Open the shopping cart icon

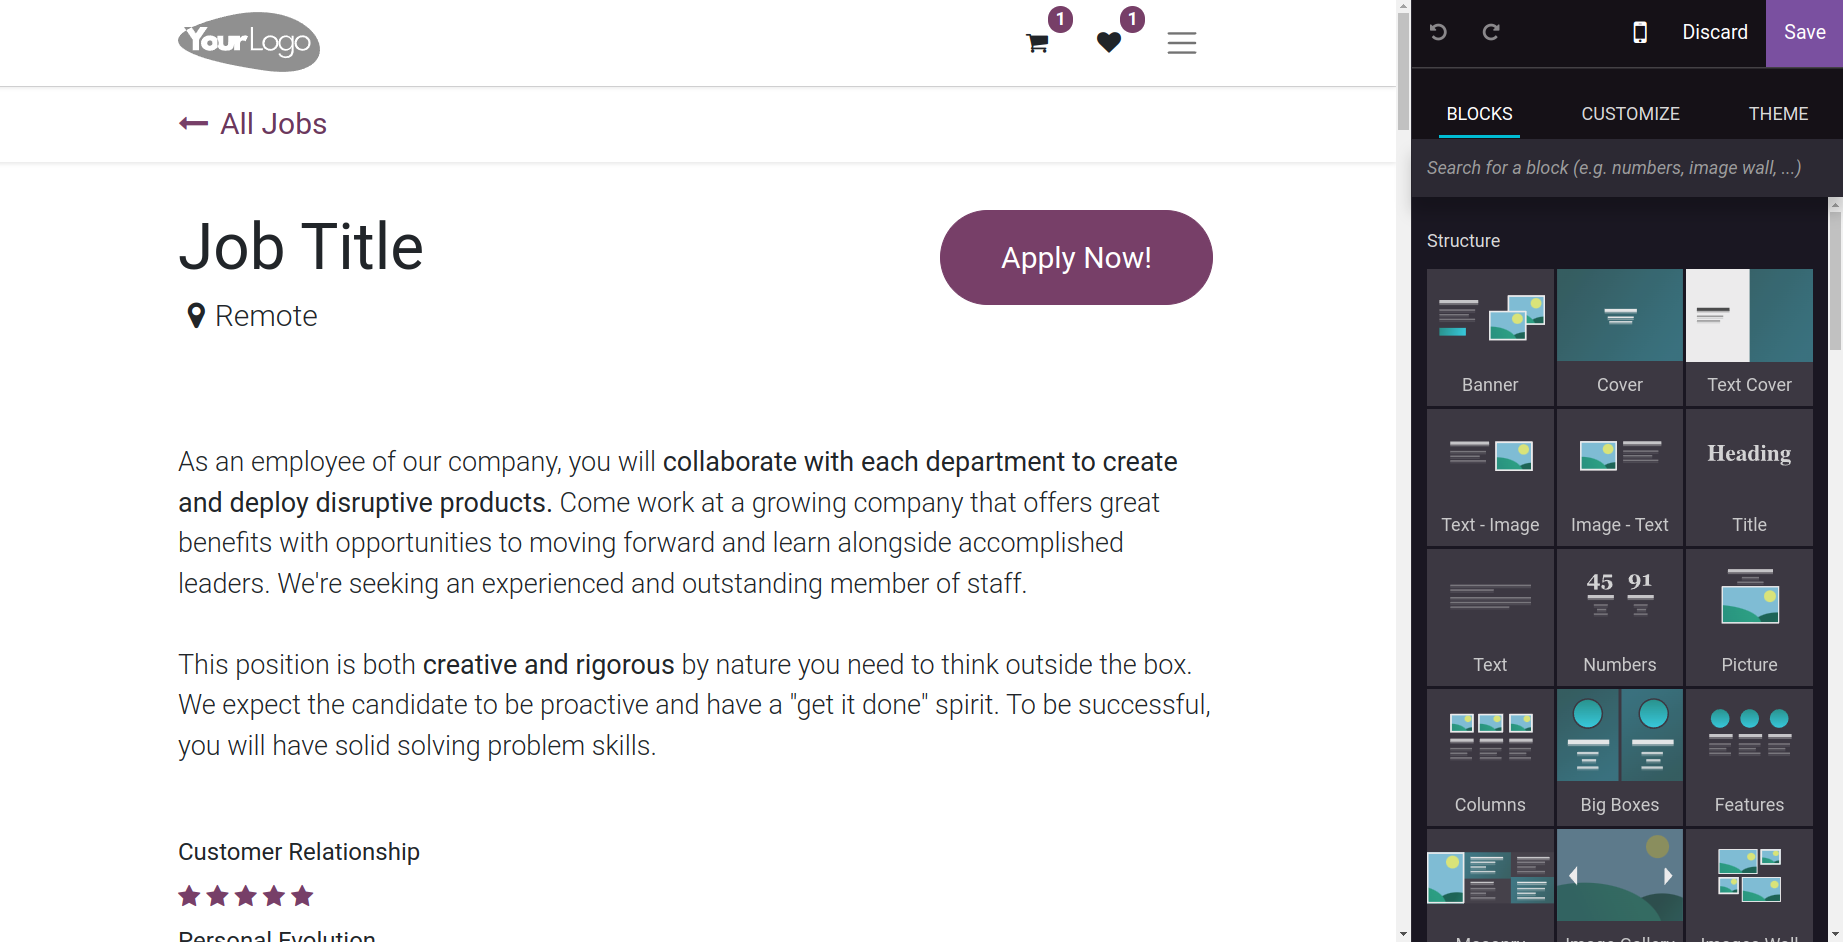[1037, 43]
